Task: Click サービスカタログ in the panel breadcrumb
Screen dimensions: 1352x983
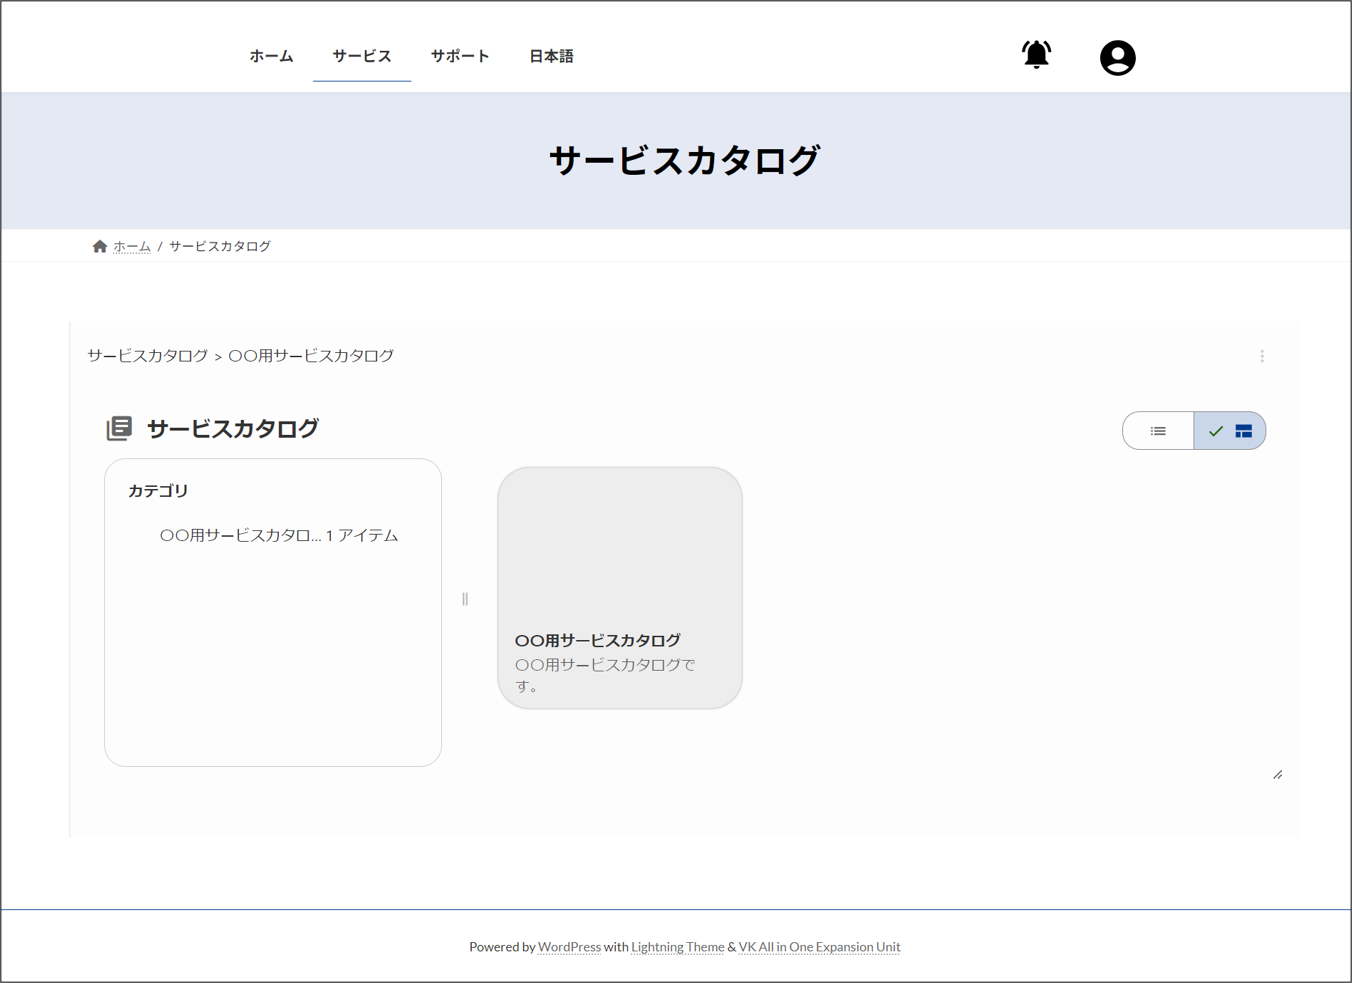Action: point(147,356)
